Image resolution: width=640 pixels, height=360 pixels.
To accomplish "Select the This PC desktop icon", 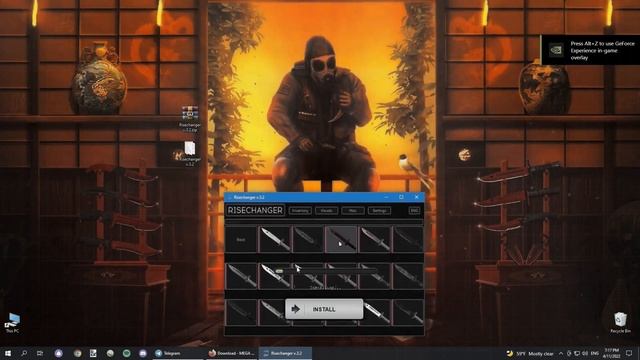I will (12, 323).
